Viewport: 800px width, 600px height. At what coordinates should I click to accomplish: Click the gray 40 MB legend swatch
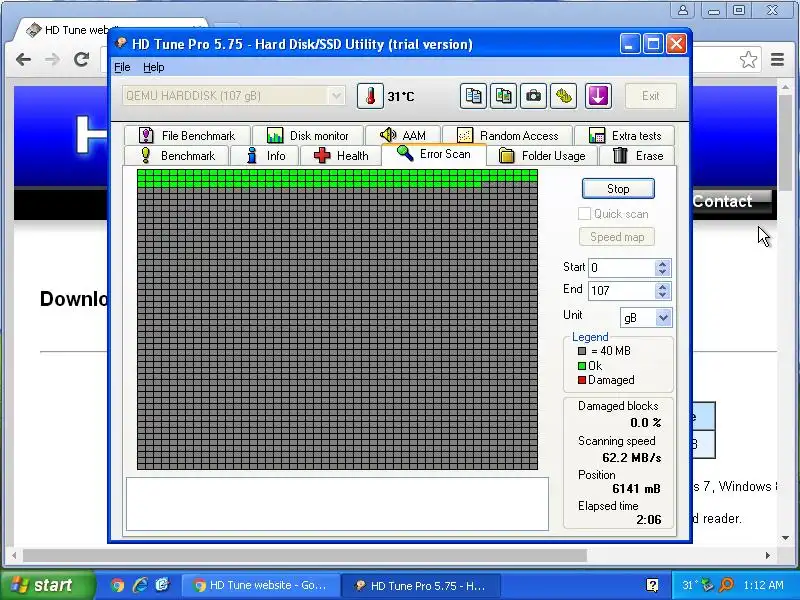click(x=582, y=351)
